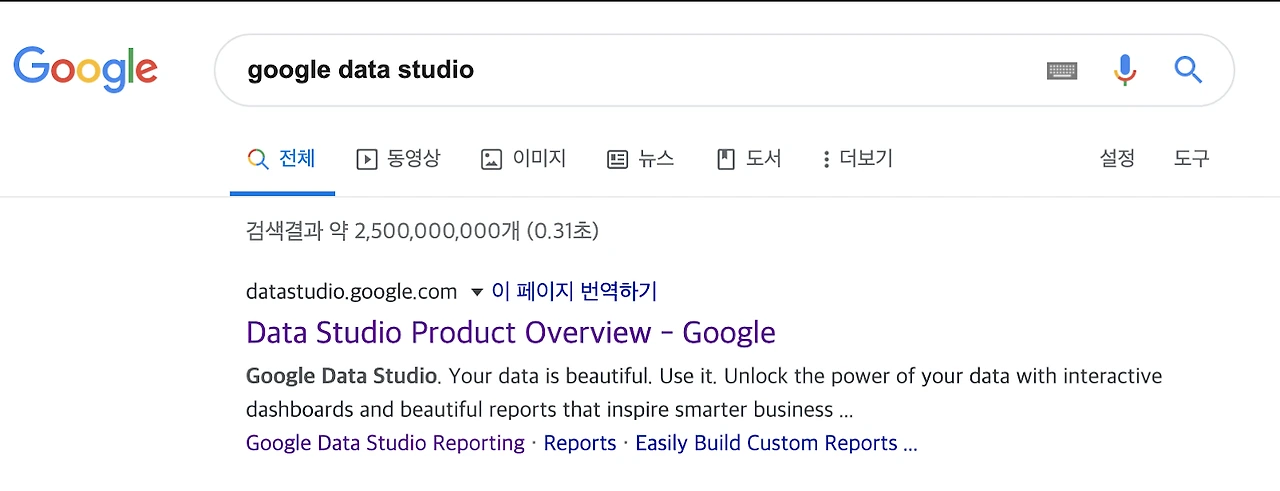This screenshot has width=1280, height=491.
Task: Start voice search with microphone icon
Action: [1125, 69]
